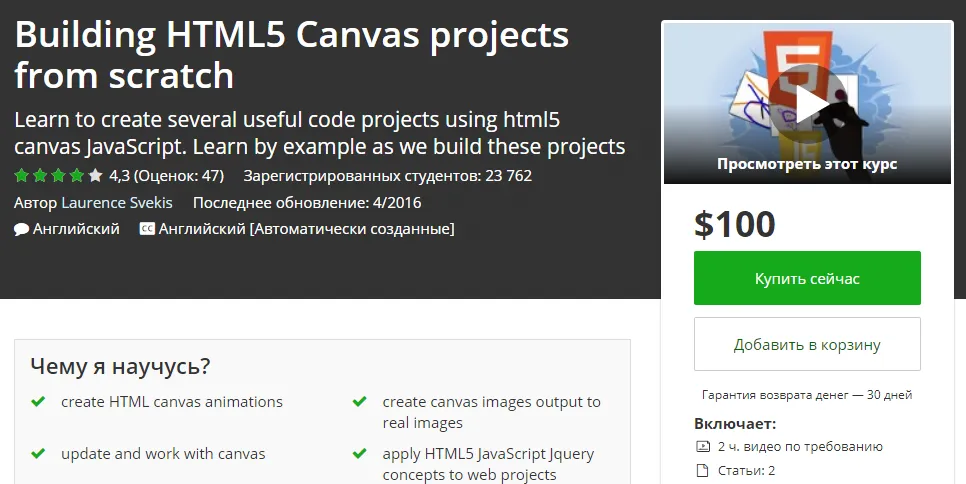This screenshot has height=484, width=966.
Task: Click the CC closed captions icon
Action: point(146,229)
